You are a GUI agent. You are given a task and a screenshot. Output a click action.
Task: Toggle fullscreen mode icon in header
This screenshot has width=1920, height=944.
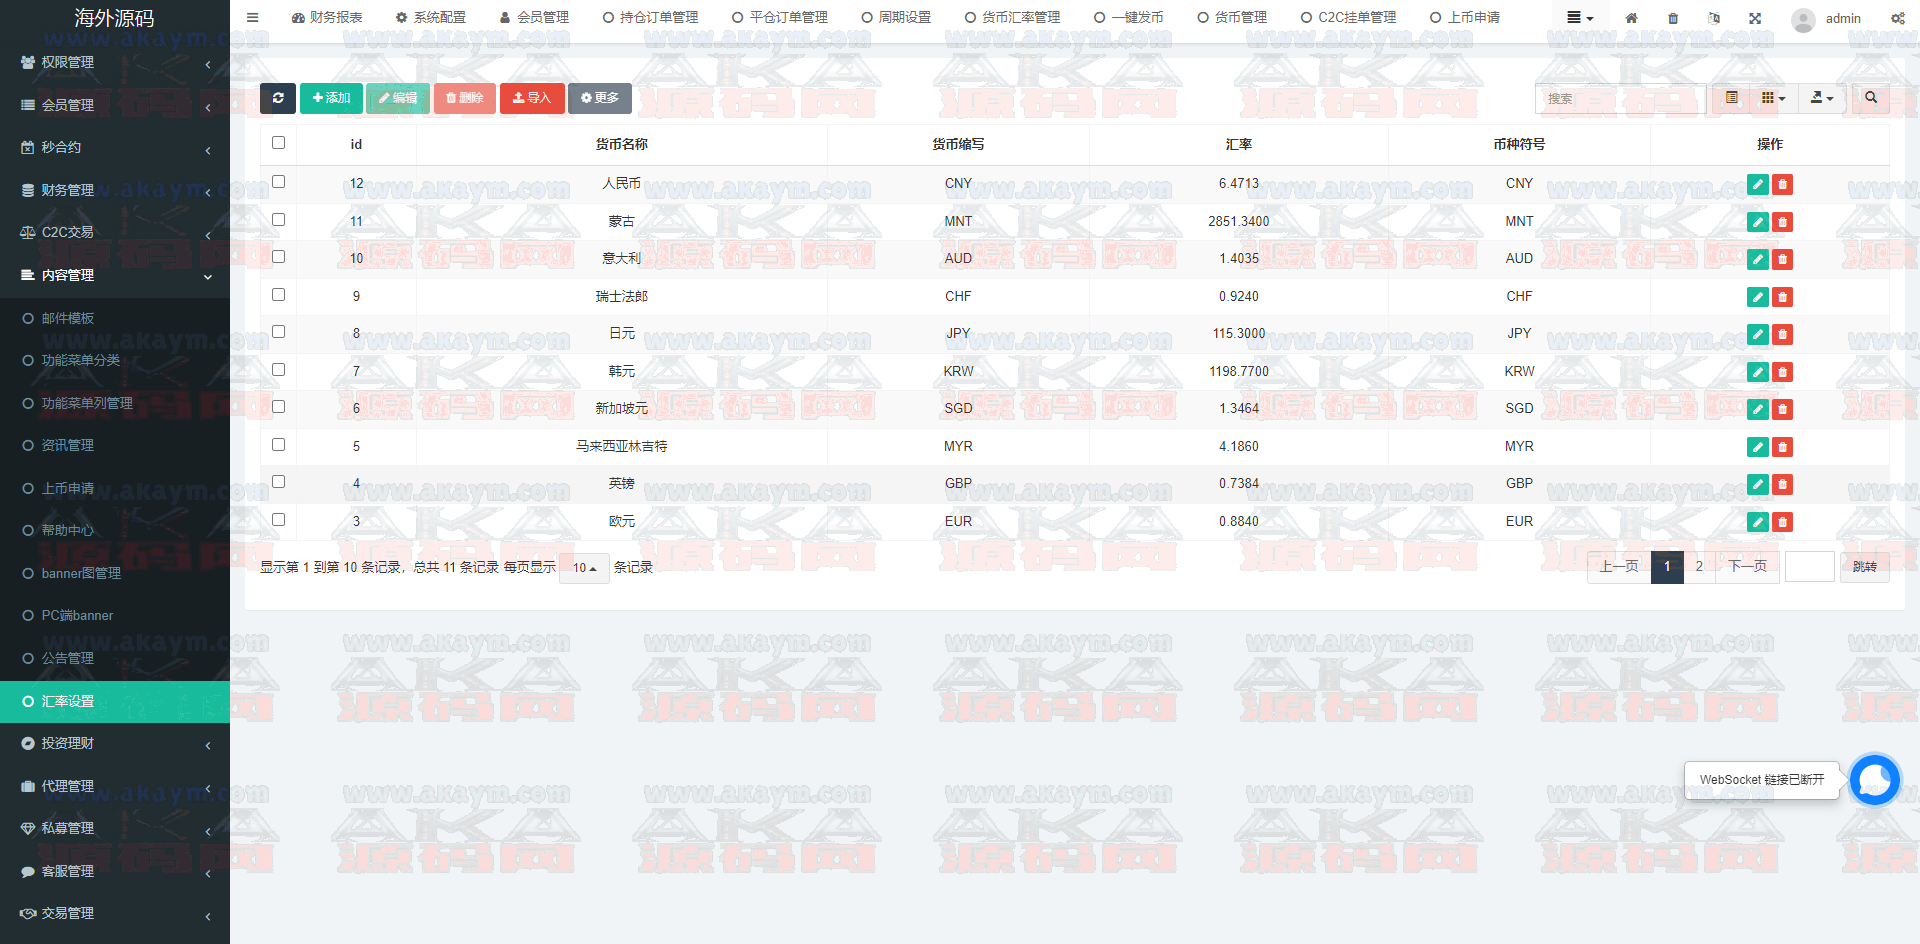tap(1755, 18)
